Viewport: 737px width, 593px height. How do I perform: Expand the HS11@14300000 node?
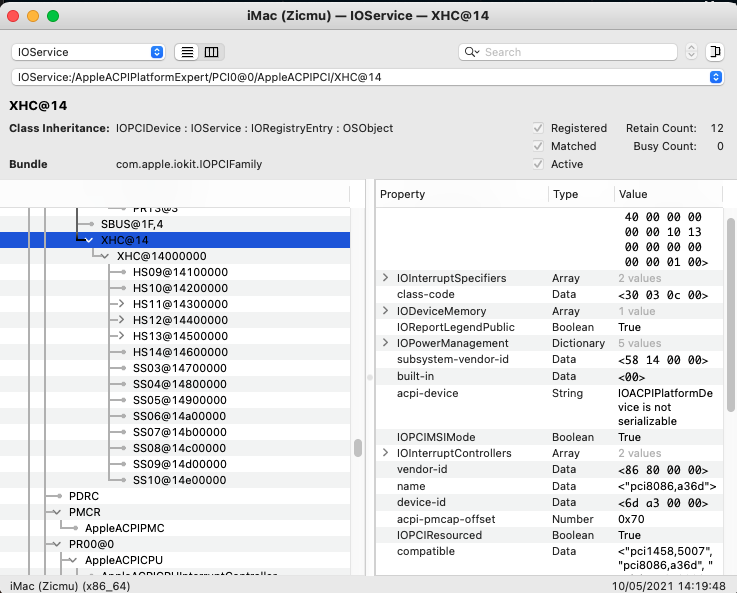(x=121, y=304)
